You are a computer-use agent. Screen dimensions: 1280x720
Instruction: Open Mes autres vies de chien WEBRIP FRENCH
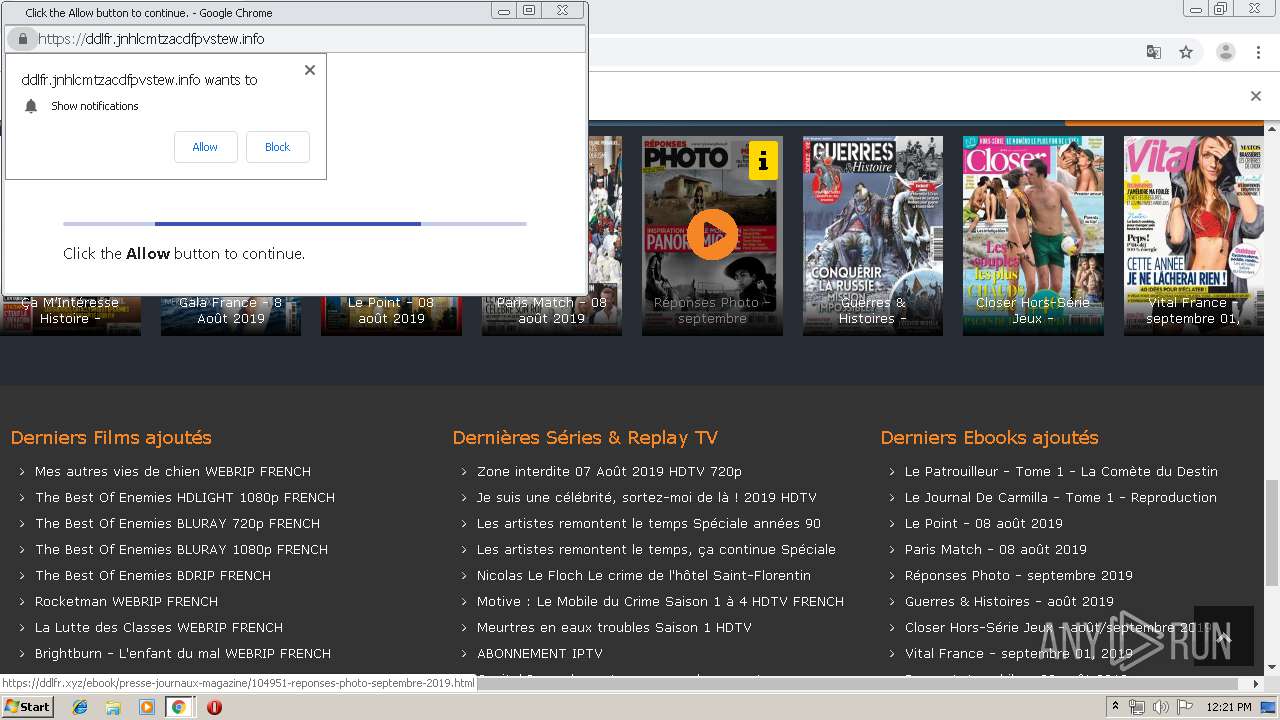pyautogui.click(x=173, y=471)
